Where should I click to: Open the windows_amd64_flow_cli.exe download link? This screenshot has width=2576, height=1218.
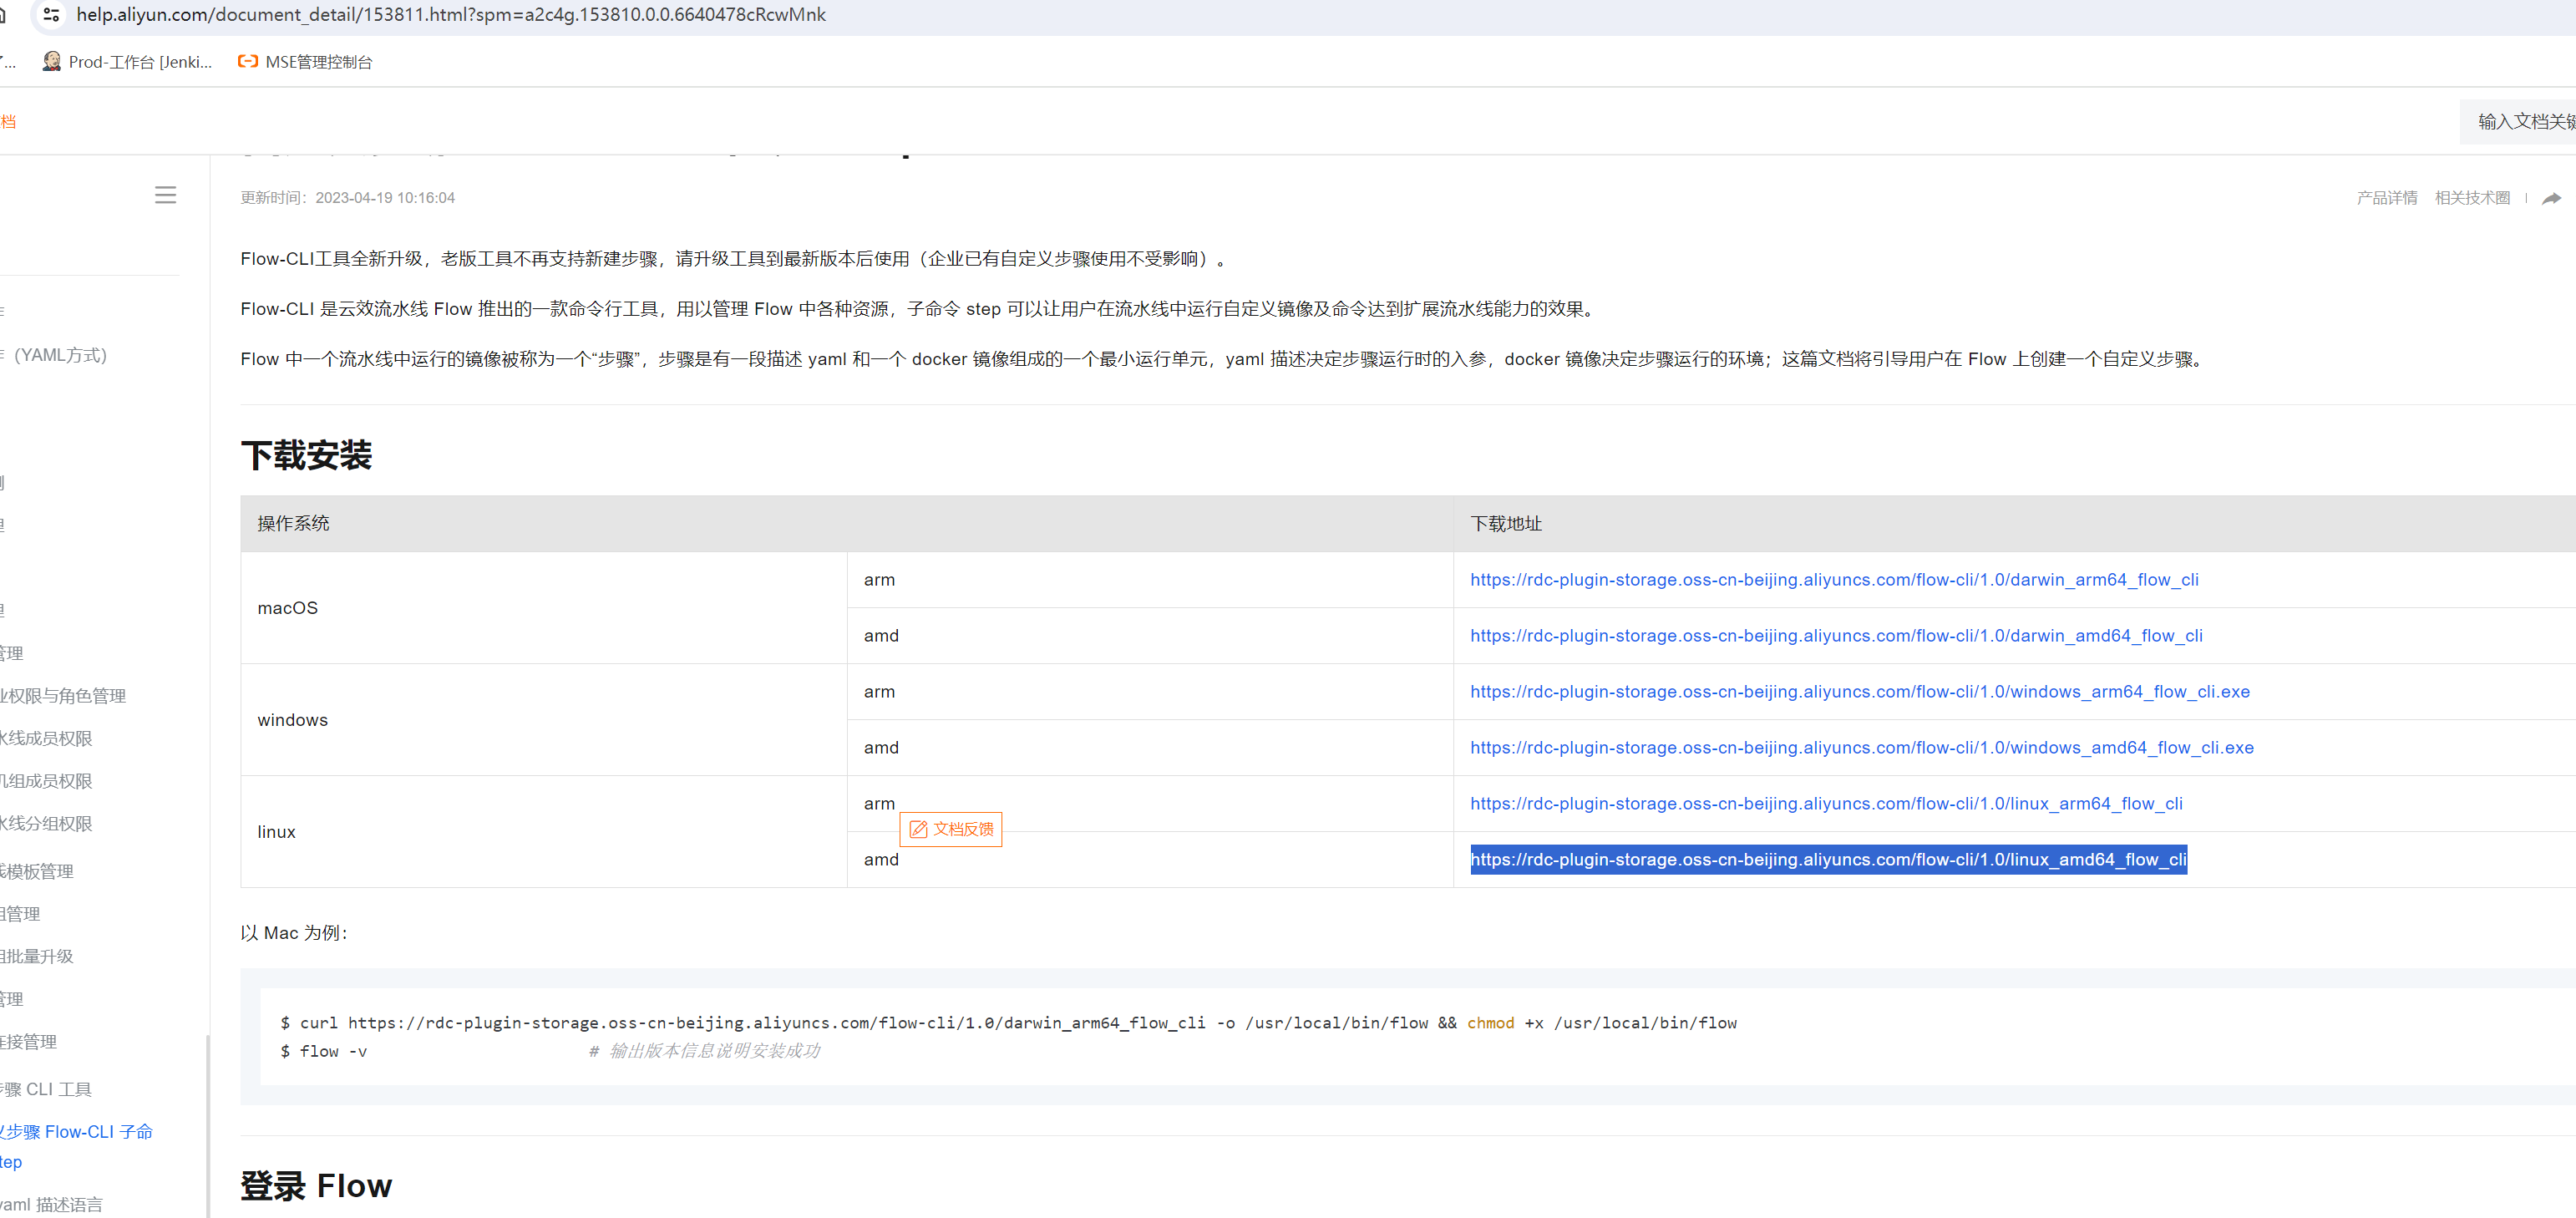(1862, 748)
